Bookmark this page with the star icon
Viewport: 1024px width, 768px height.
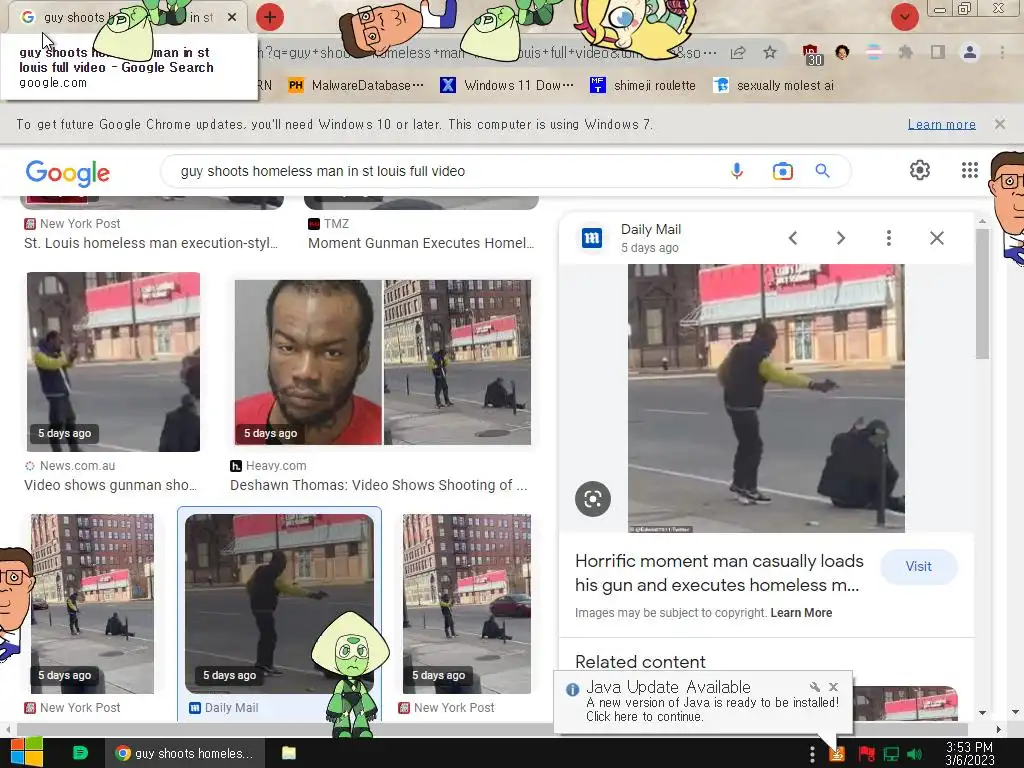[770, 53]
